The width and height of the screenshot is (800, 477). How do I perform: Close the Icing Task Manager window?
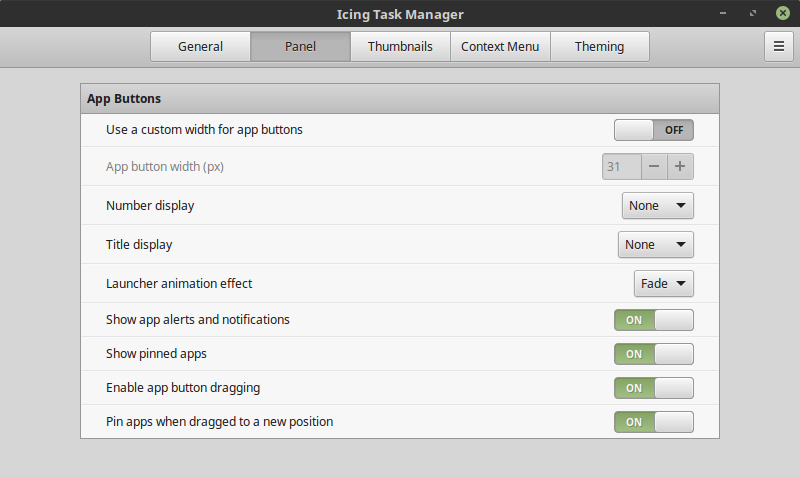point(781,14)
